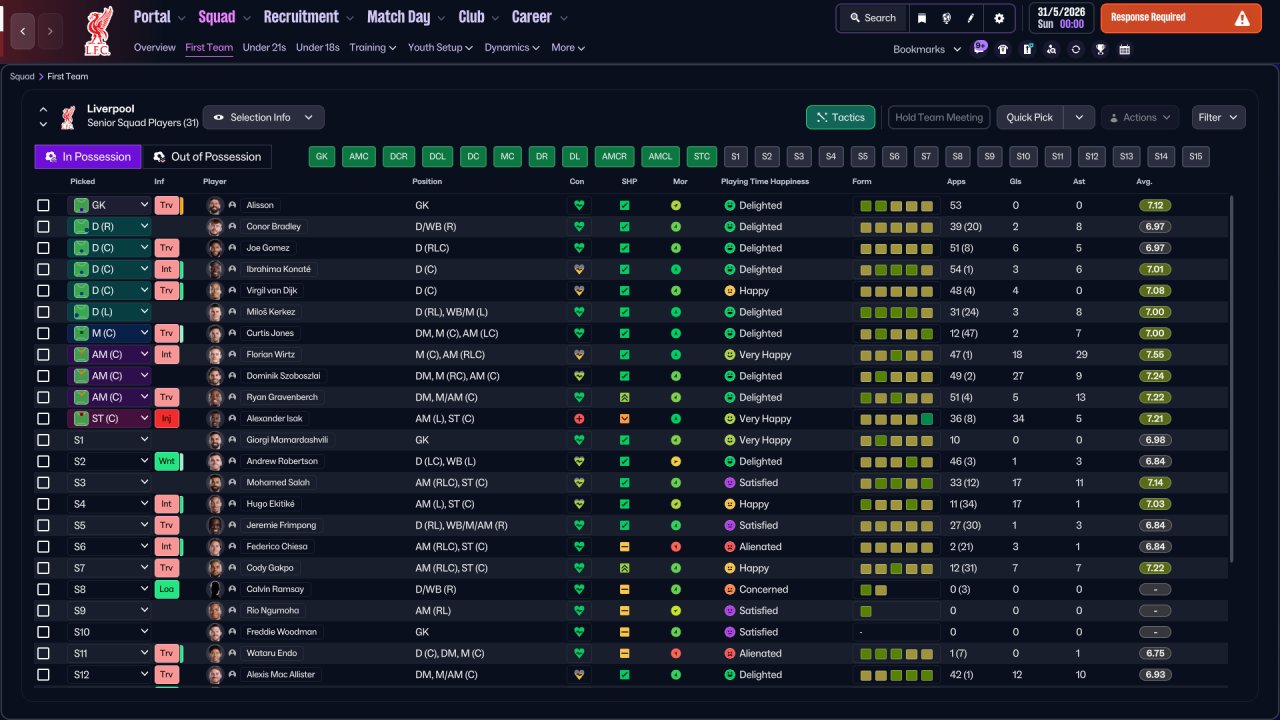1280x720 pixels.
Task: Sort by the Avg. column header
Action: point(1144,181)
